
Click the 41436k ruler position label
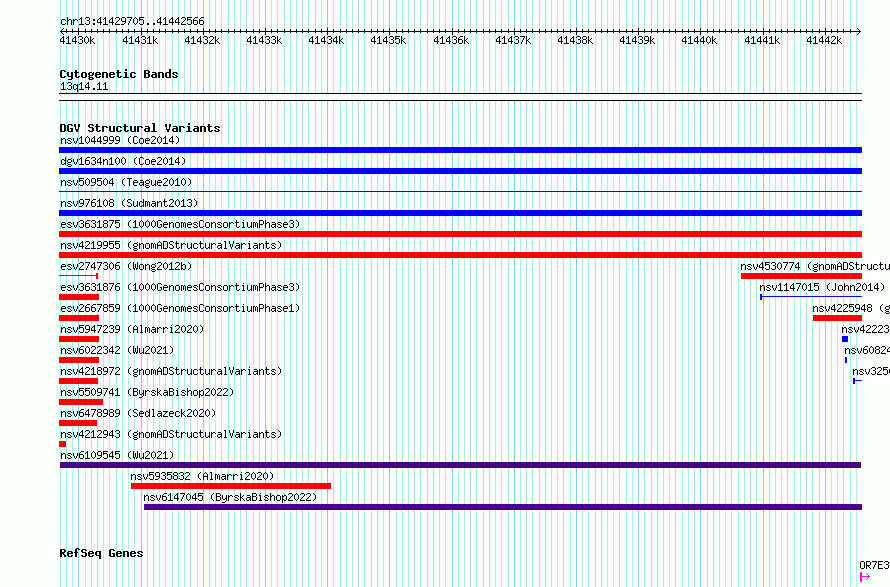pyautogui.click(x=451, y=40)
